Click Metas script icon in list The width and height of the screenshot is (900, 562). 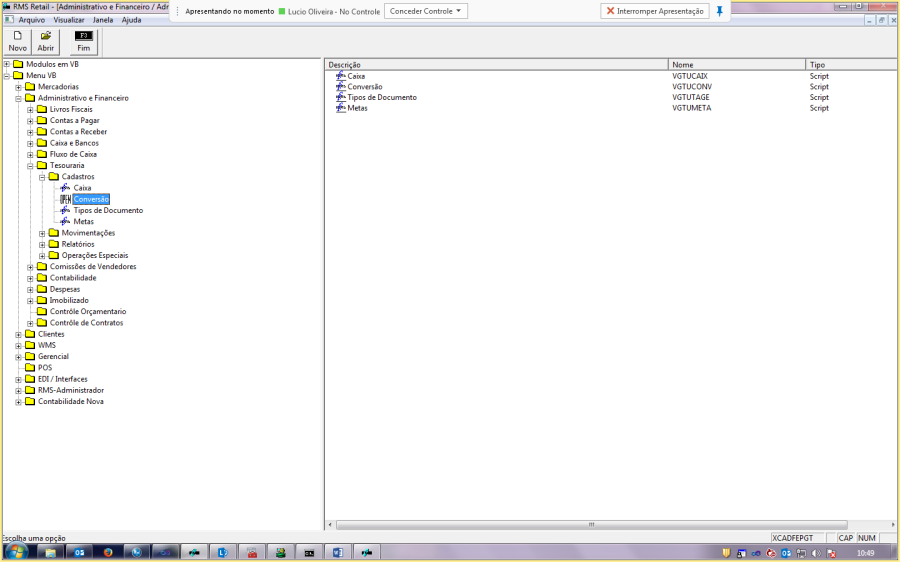(x=340, y=108)
